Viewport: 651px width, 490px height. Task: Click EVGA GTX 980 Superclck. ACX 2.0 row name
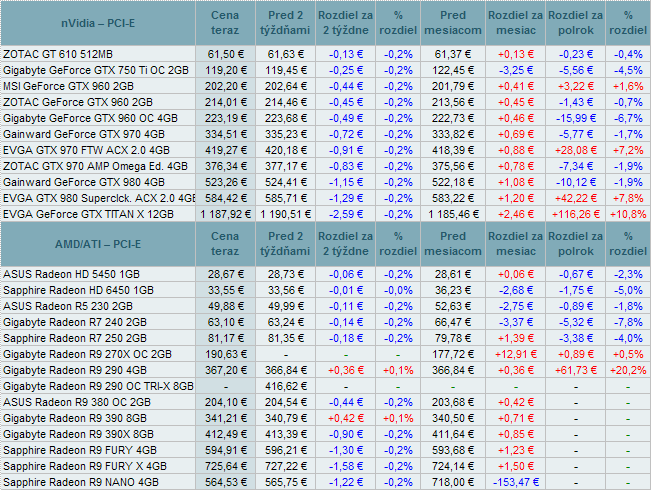99,198
